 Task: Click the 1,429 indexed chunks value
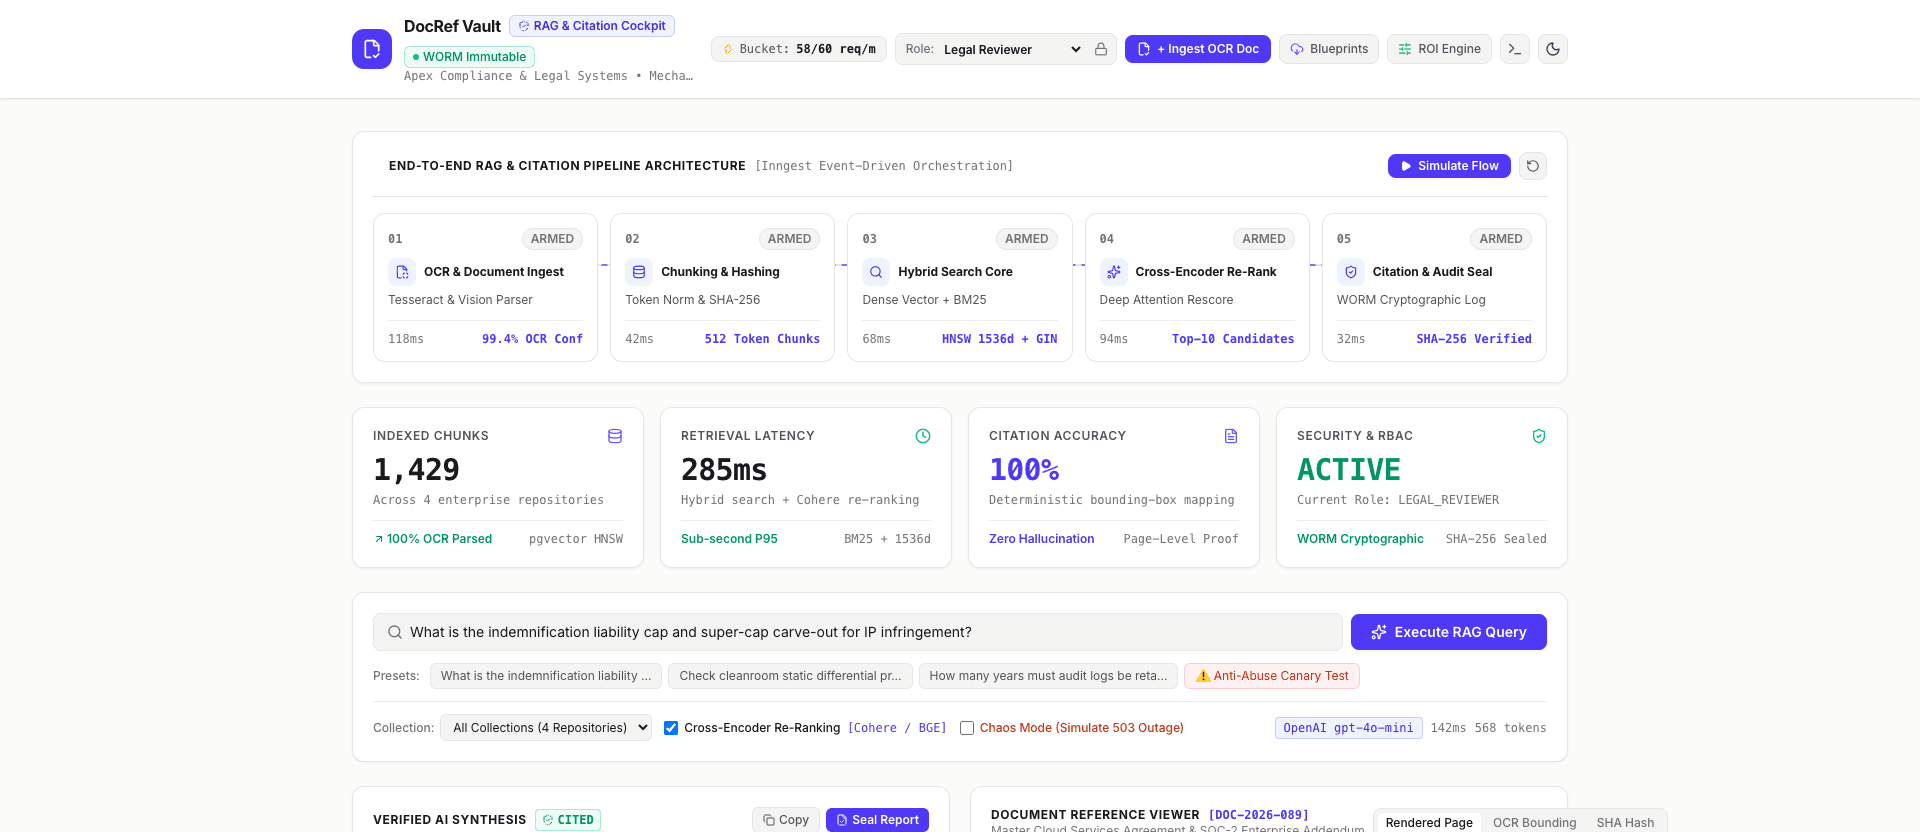pyautogui.click(x=416, y=469)
